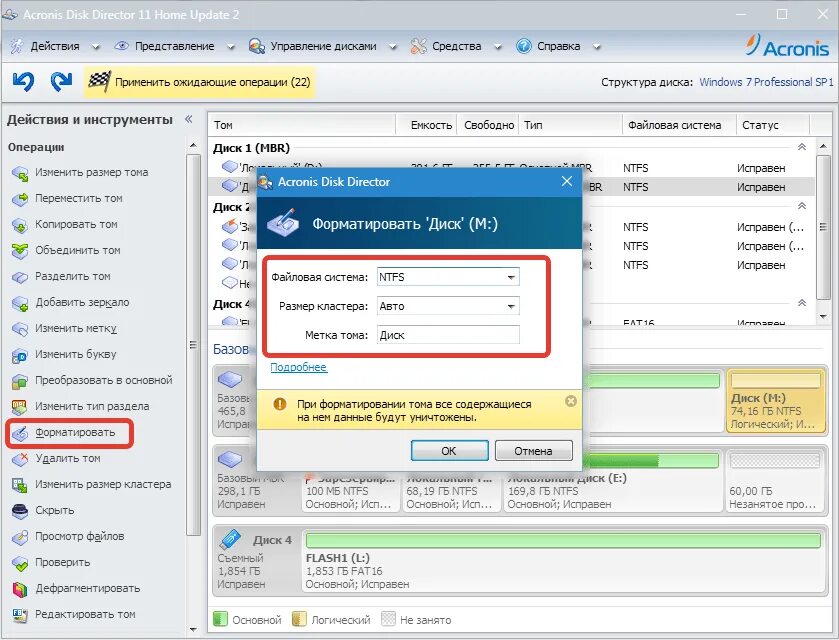Select the 60,00 ГБ unallocated space block
839x640 pixels.
pyautogui.click(x=775, y=482)
